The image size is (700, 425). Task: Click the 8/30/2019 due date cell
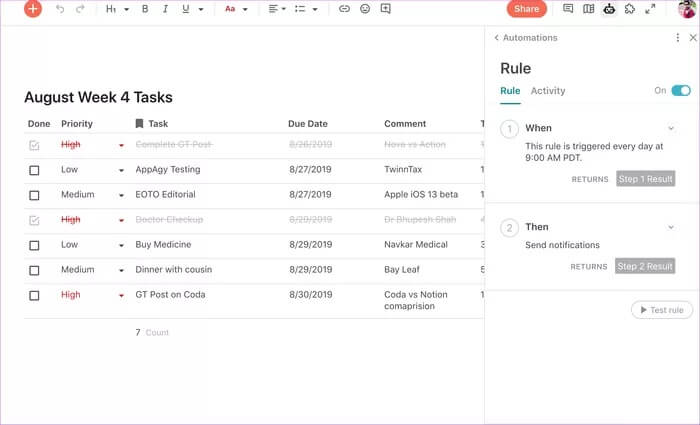pos(311,295)
